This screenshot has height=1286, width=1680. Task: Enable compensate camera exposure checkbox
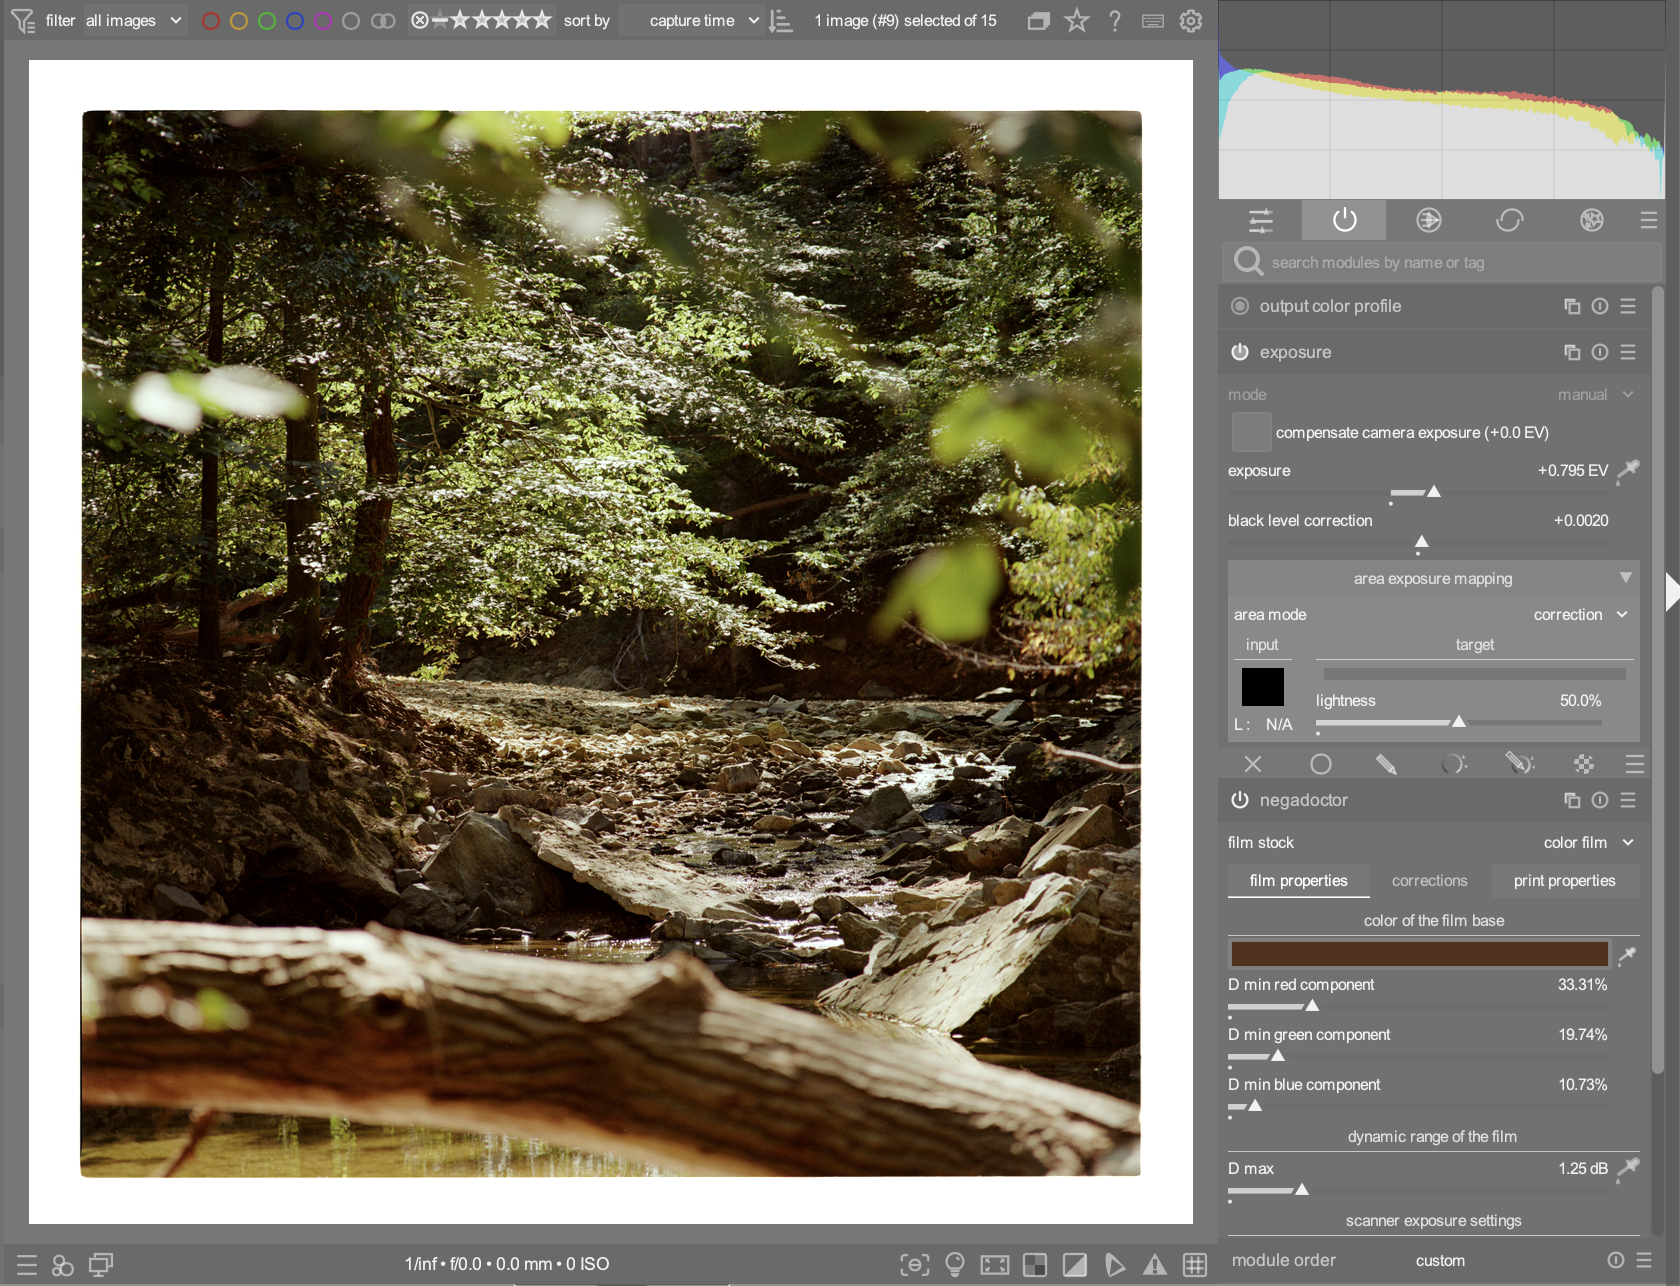pos(1251,432)
